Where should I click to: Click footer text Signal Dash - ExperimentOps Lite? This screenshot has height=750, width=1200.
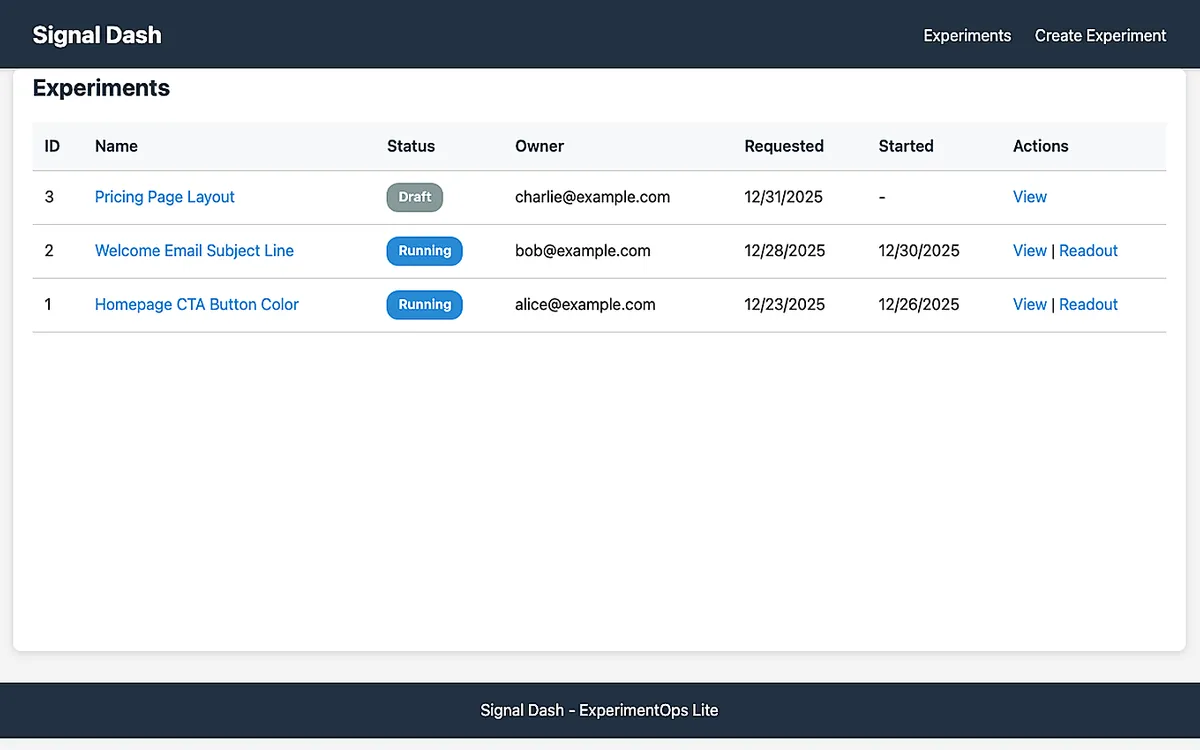tap(599, 710)
